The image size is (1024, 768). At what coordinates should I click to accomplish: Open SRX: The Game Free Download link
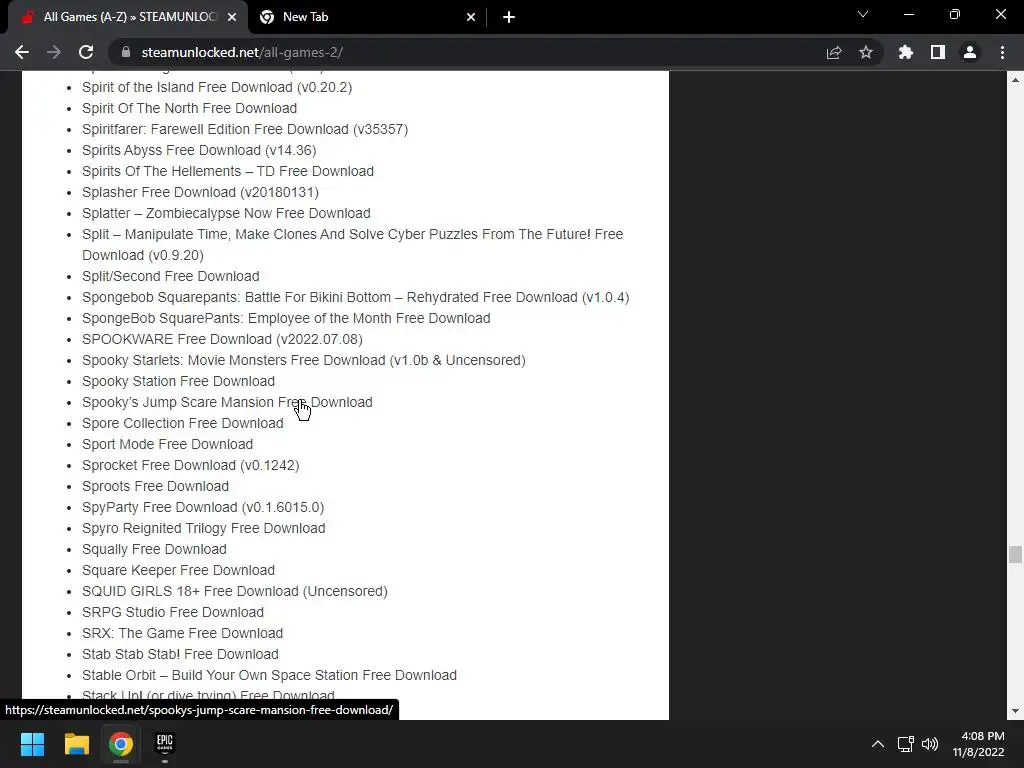pyautogui.click(x=182, y=633)
